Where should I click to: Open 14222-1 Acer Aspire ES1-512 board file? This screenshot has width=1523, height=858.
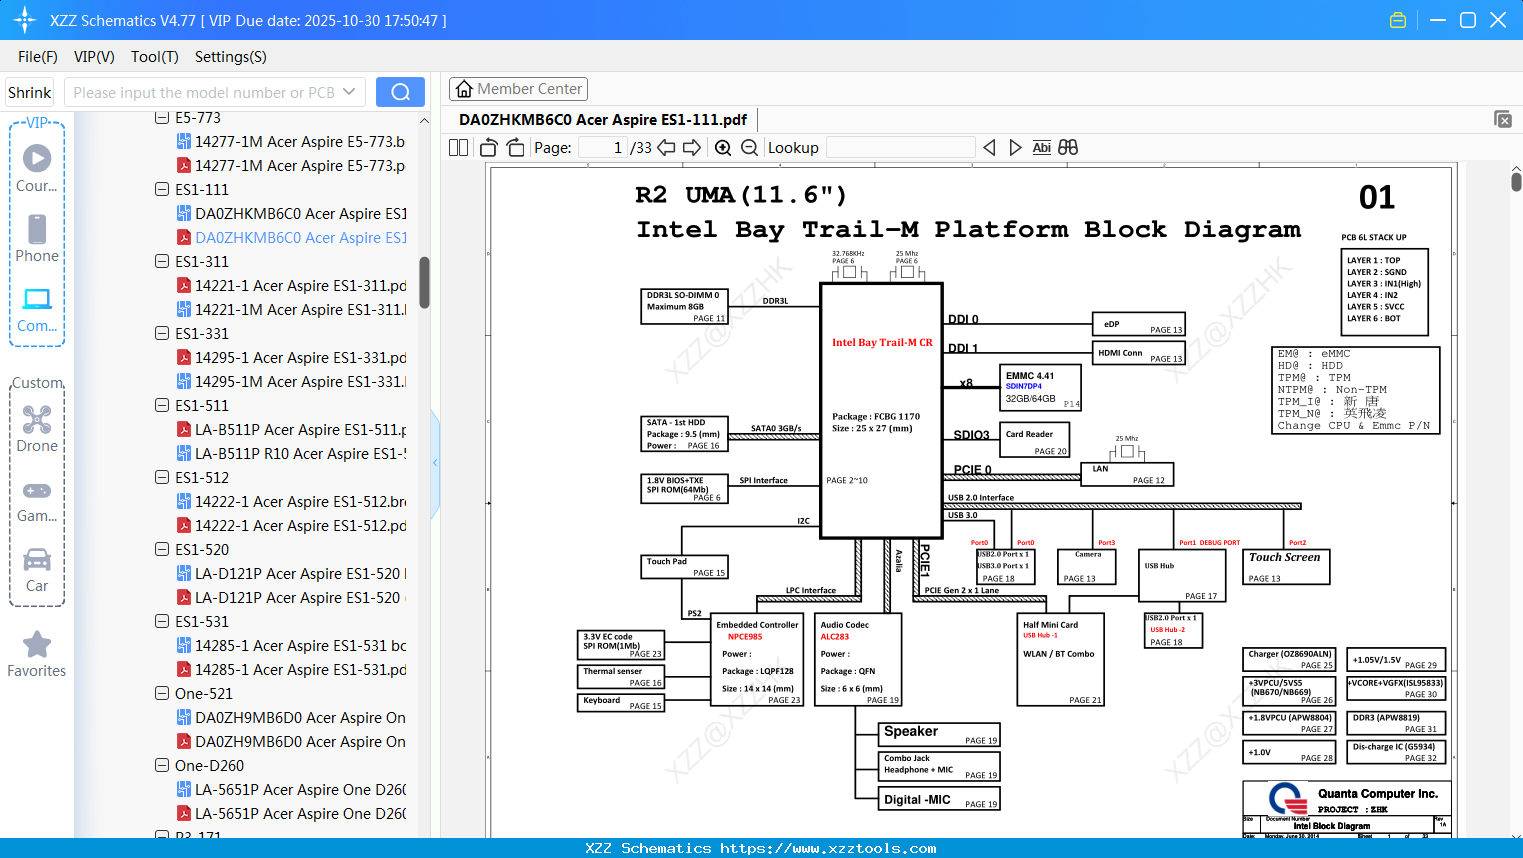(292, 502)
